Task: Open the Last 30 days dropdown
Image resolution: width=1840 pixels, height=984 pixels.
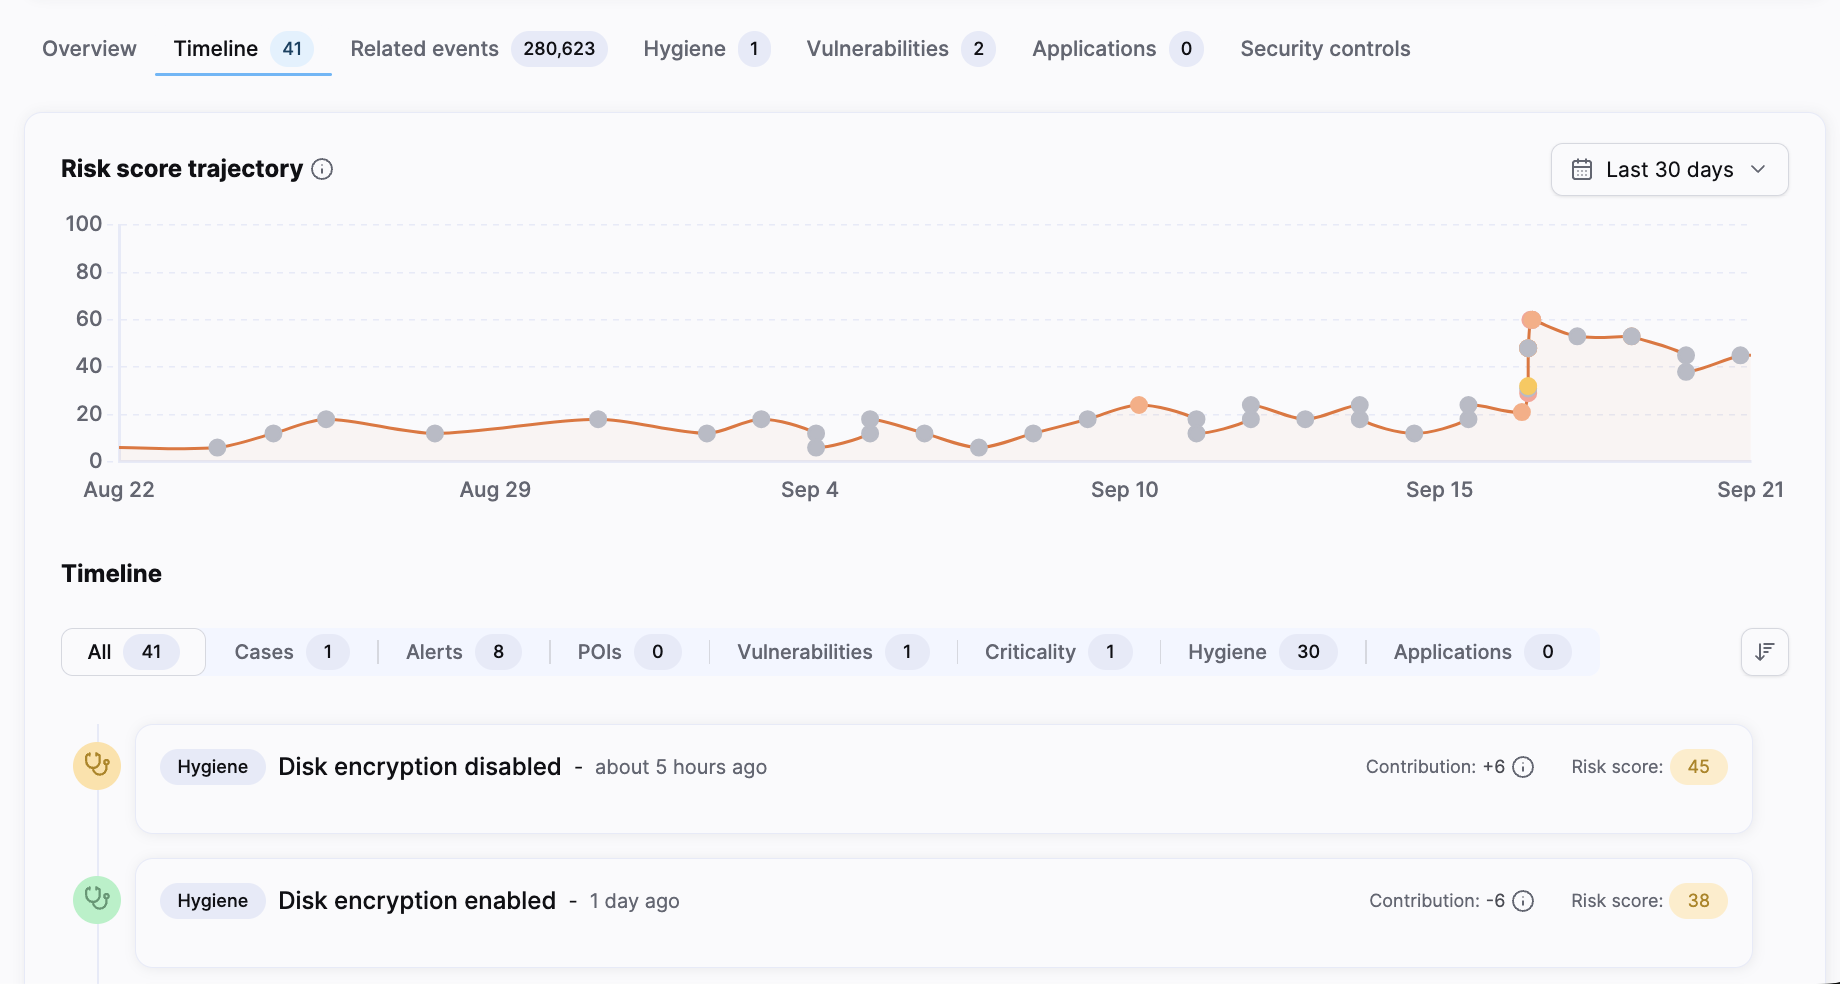Action: (x=1669, y=170)
